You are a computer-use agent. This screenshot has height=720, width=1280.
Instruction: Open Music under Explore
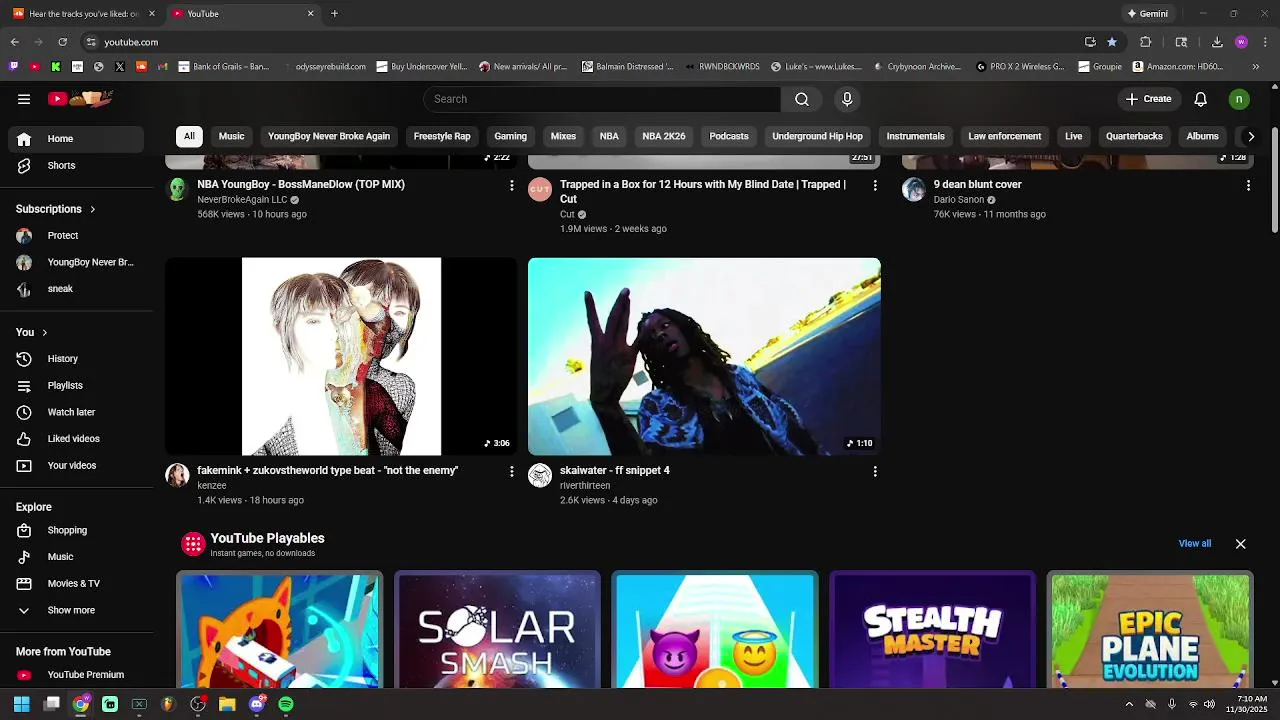[77, 557]
